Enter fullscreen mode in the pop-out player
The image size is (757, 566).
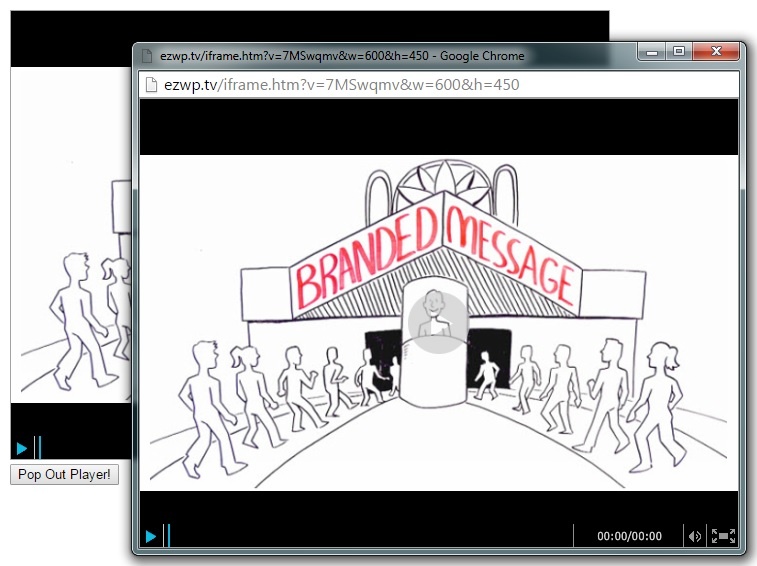tap(723, 537)
